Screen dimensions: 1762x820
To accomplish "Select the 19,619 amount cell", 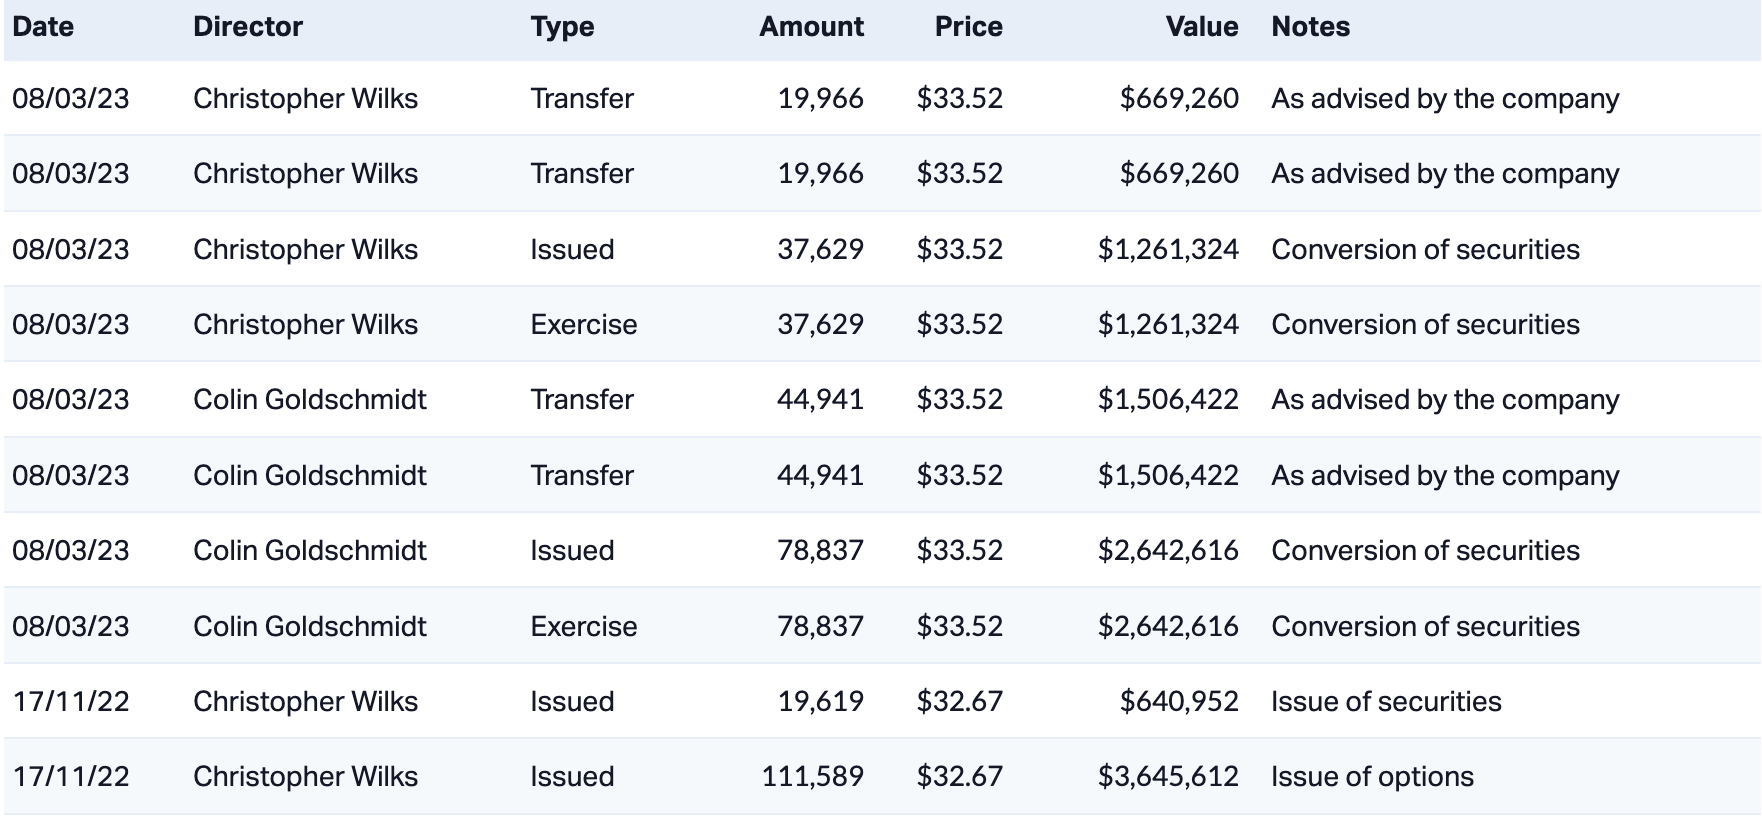I will click(x=820, y=701).
